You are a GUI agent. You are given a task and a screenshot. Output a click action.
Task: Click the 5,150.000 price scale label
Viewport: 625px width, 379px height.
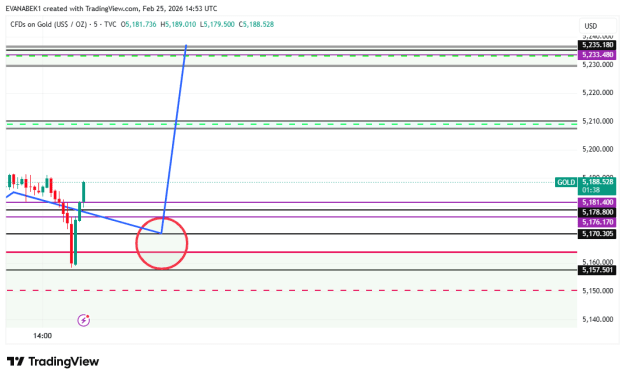[597, 291]
